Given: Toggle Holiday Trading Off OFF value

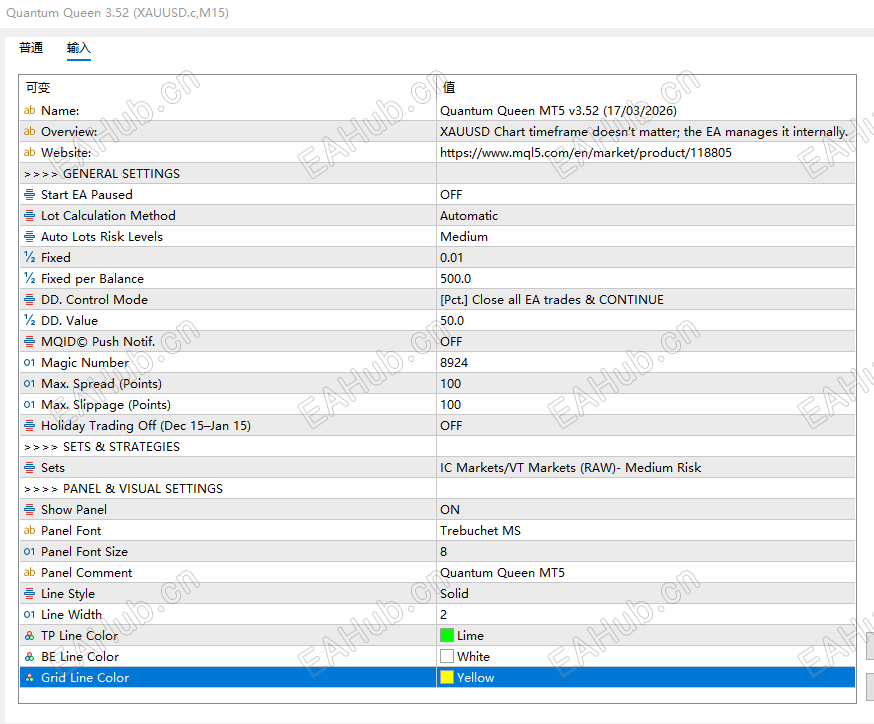Looking at the screenshot, I should (x=646, y=426).
